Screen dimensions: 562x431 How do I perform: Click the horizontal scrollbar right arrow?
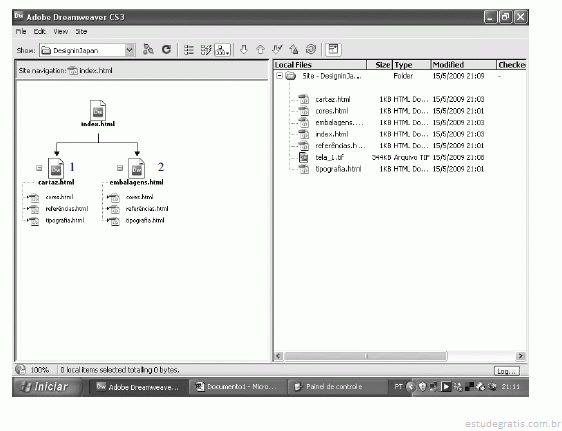pos(520,356)
